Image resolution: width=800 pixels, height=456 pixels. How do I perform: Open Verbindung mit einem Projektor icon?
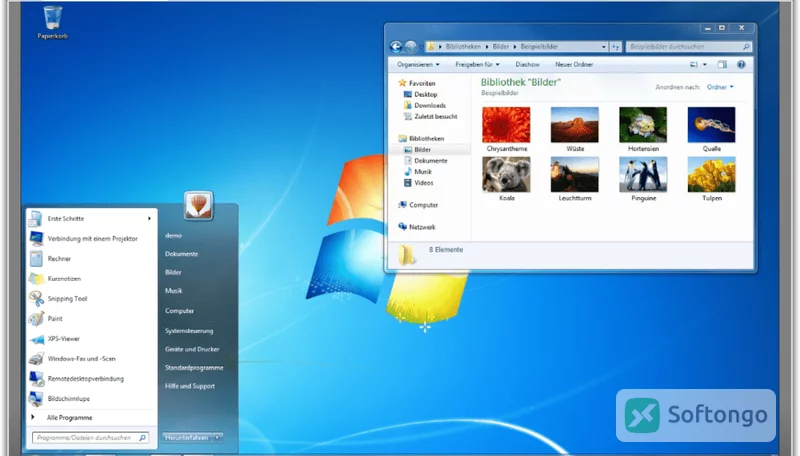pos(36,238)
